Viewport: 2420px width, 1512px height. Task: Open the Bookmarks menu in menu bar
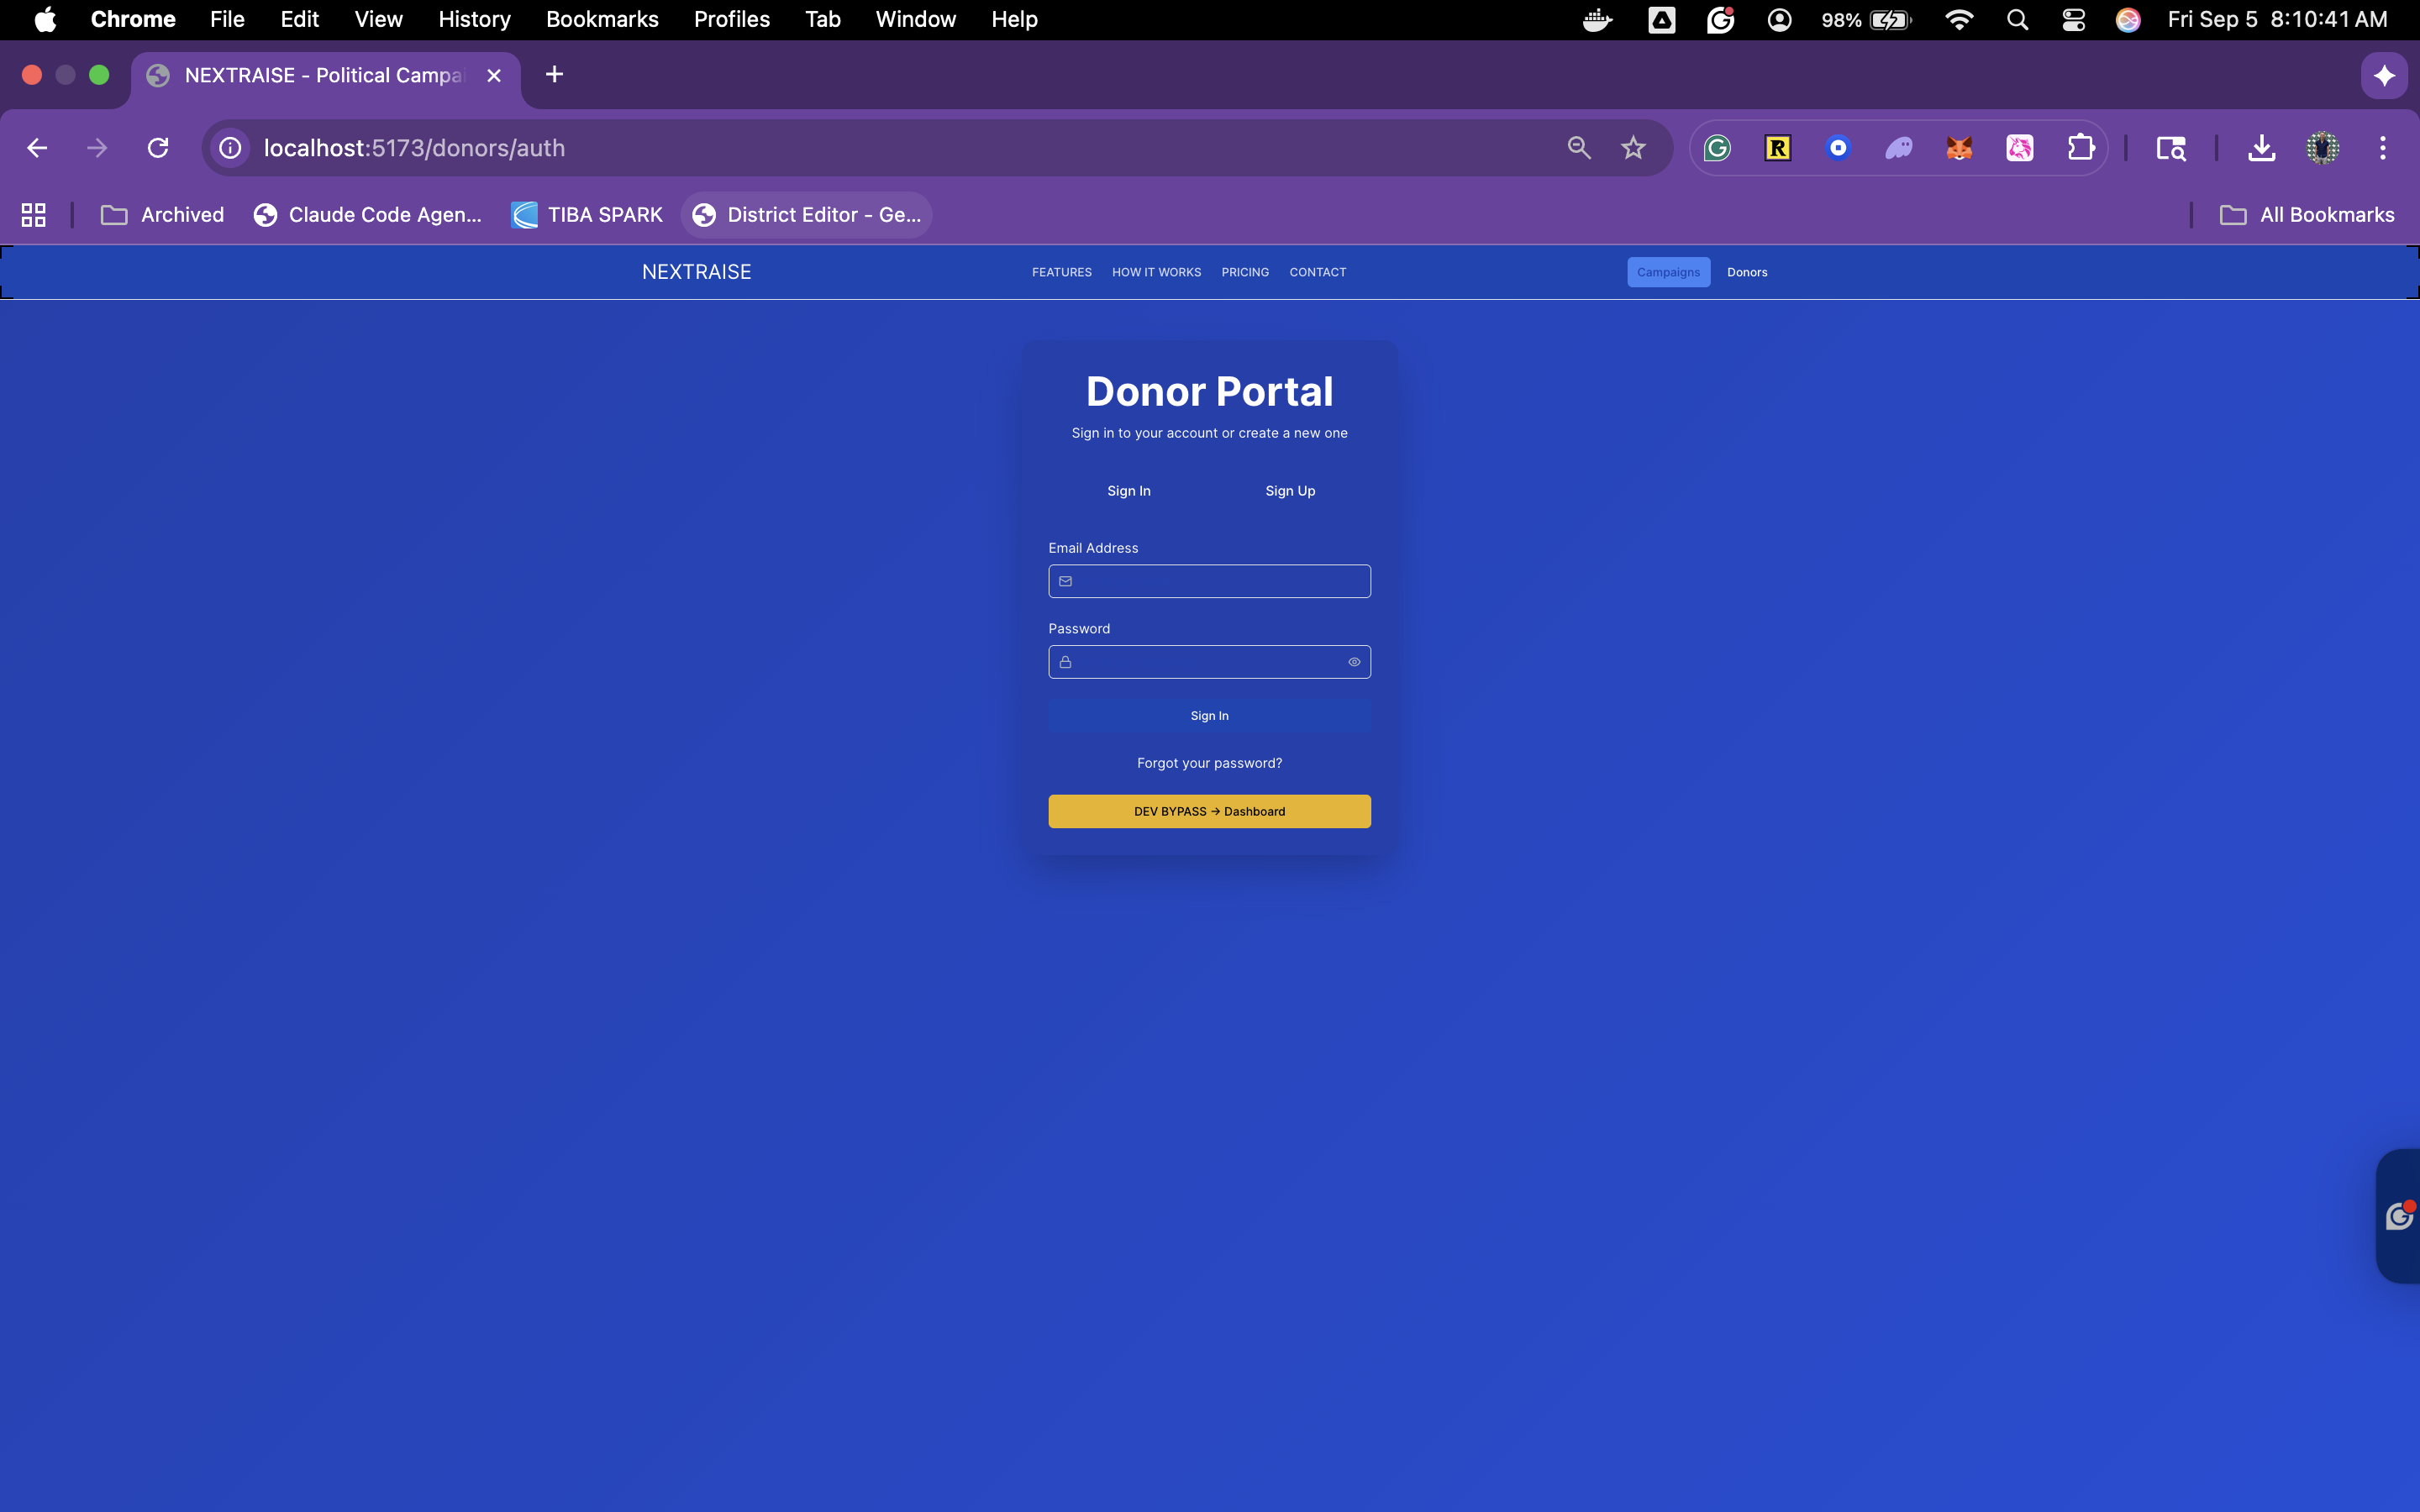tap(602, 19)
